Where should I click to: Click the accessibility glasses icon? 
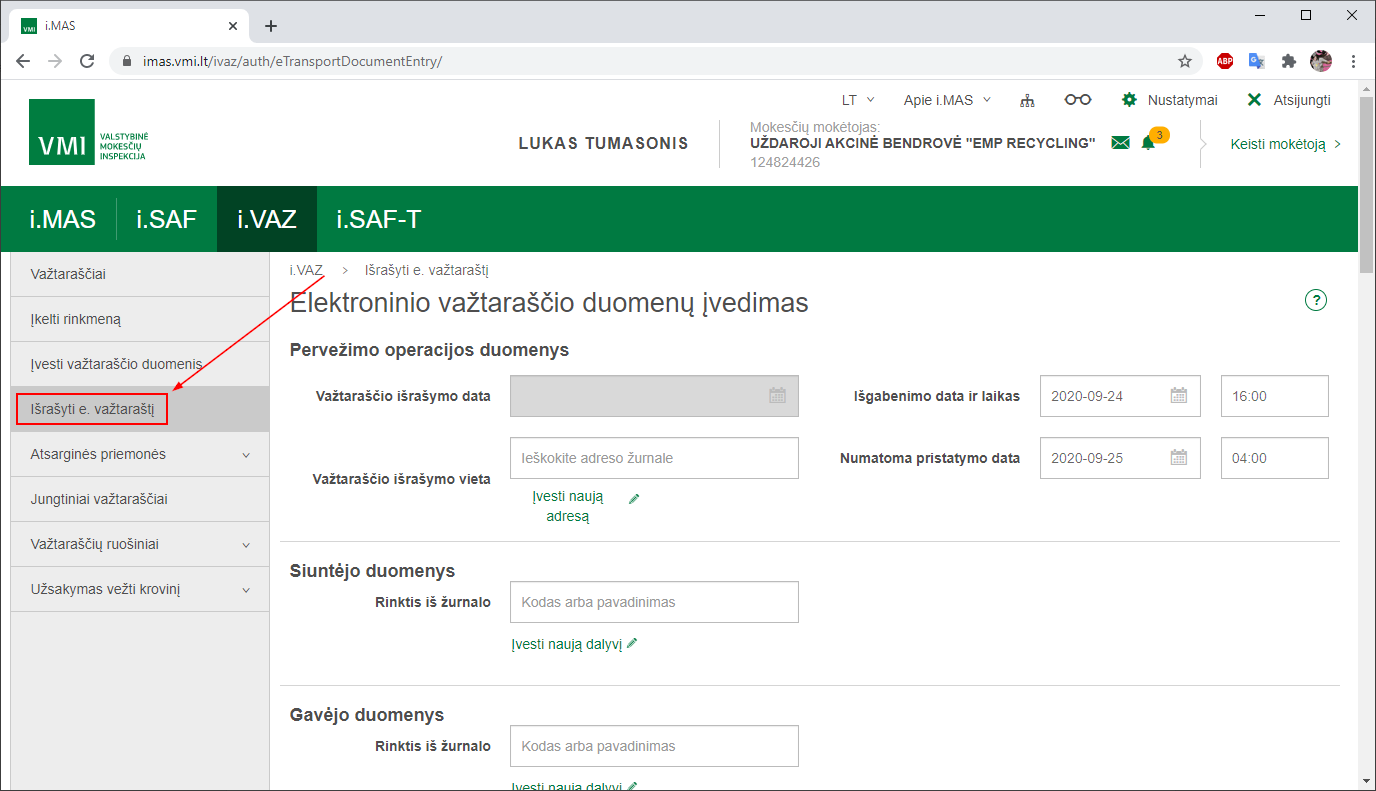click(1077, 100)
